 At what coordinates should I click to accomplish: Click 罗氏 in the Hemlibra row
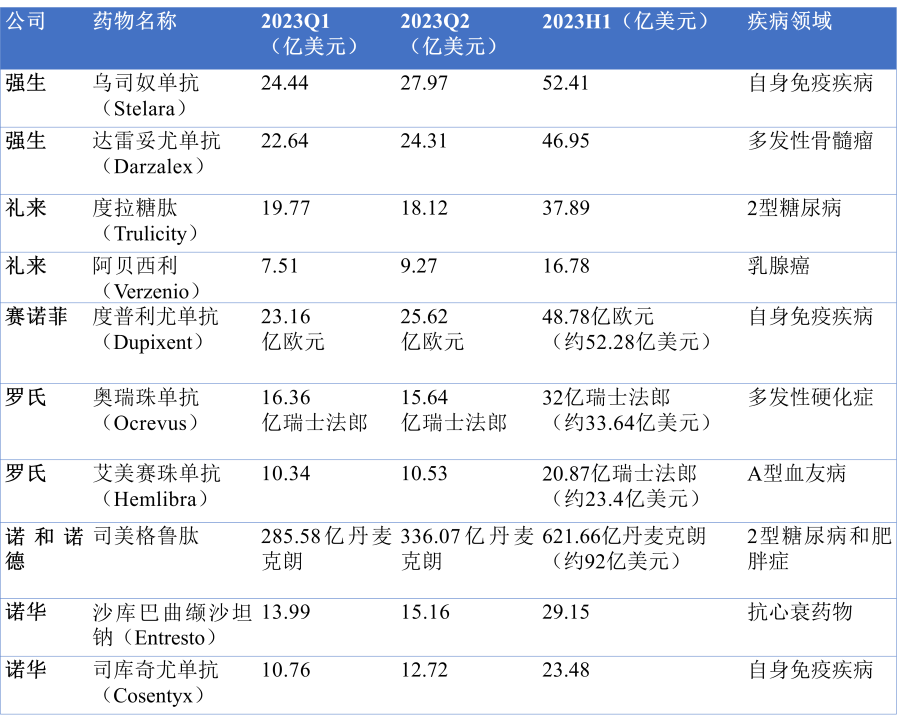(x=26, y=474)
